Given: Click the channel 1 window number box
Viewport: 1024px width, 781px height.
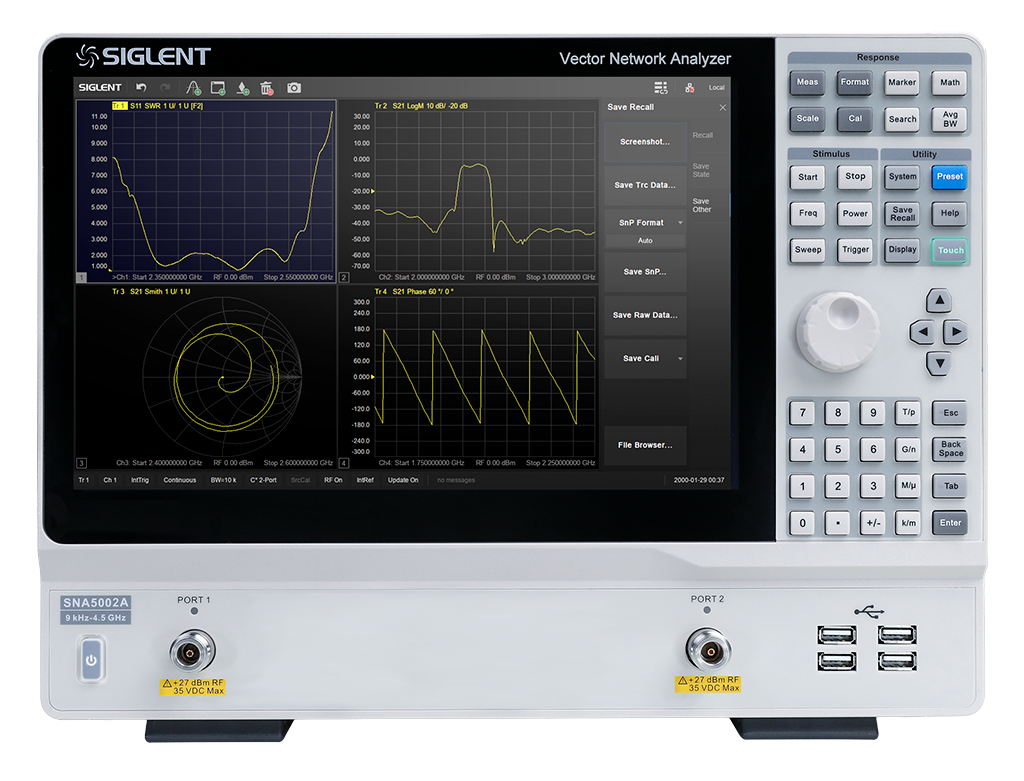Looking at the screenshot, I should (x=82, y=278).
